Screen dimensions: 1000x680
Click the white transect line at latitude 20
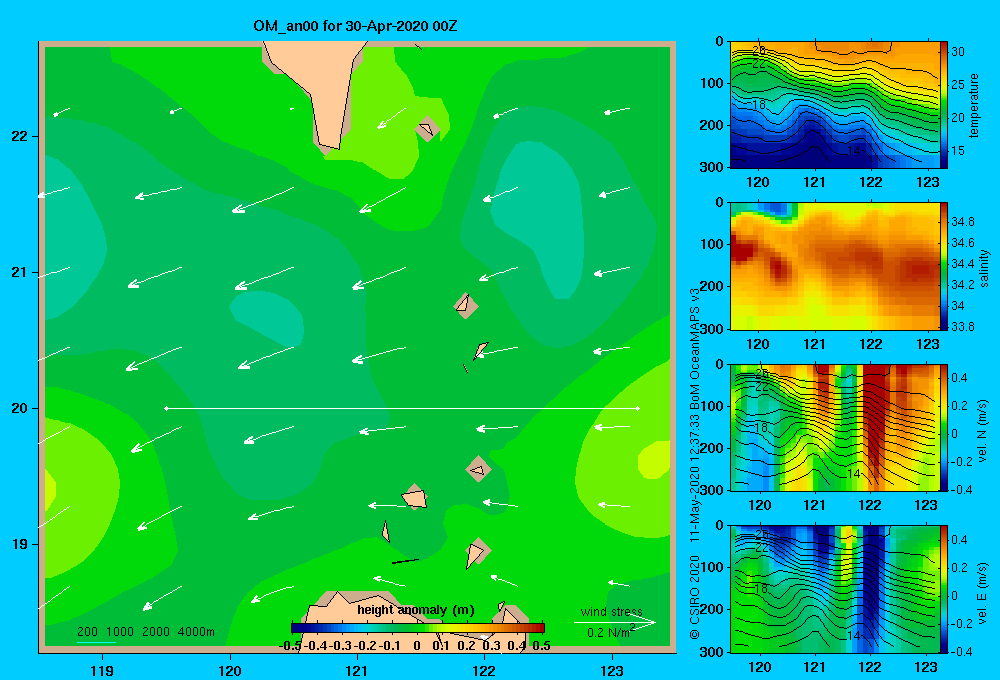pyautogui.click(x=402, y=408)
